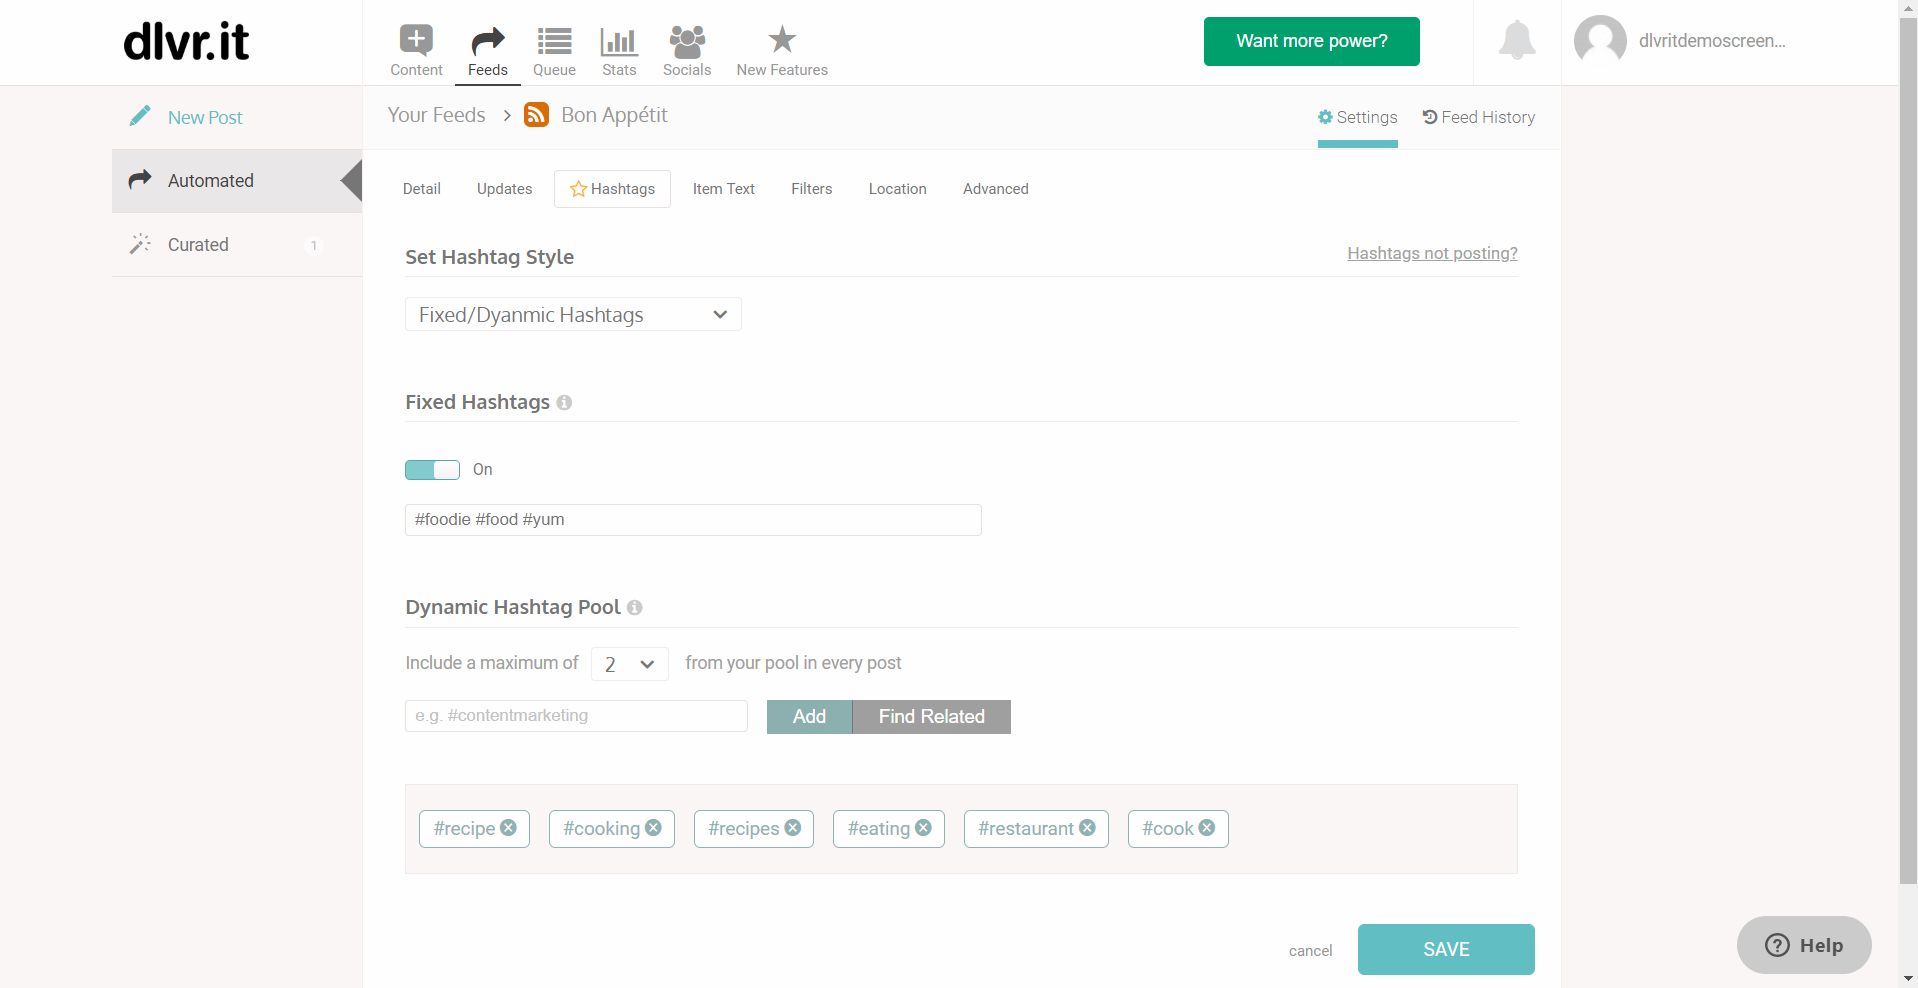This screenshot has height=988, width=1918.
Task: Open the Help widget button
Action: tap(1804, 945)
